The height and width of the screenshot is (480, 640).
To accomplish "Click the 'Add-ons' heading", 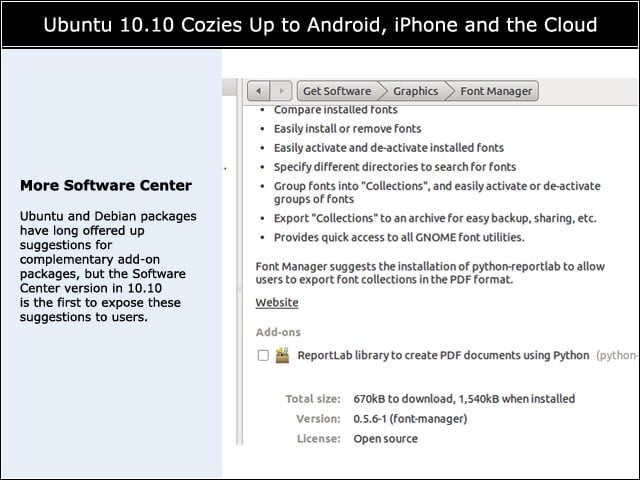I will point(278,332).
